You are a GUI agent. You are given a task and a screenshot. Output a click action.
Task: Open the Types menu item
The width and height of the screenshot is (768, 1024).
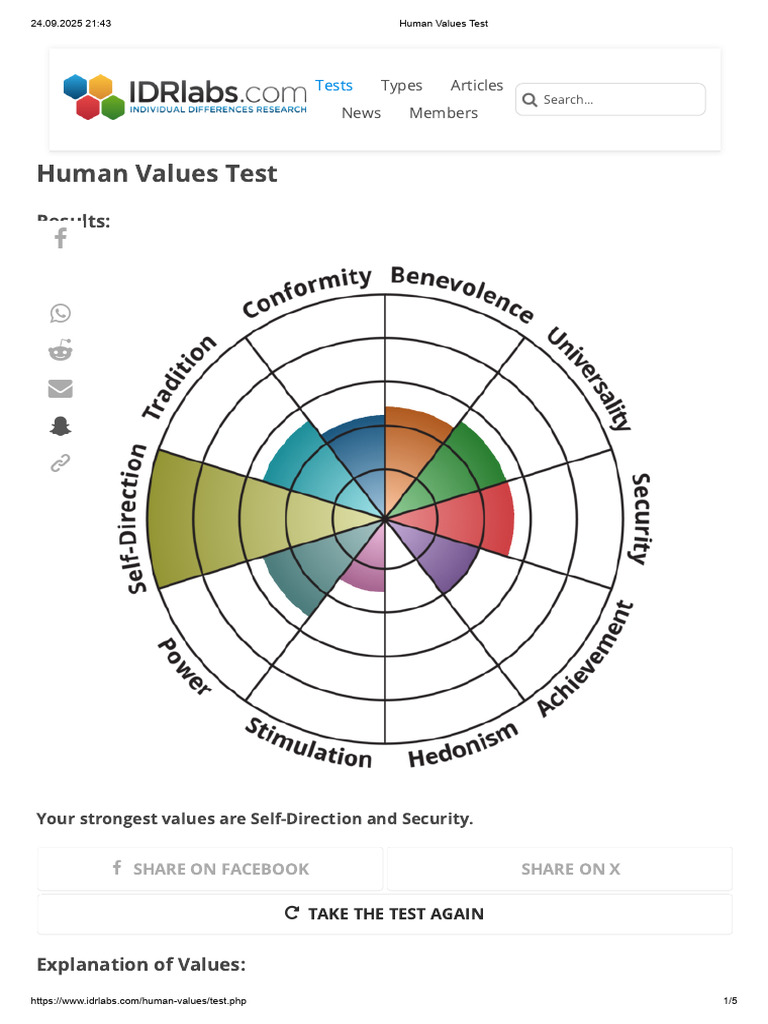pos(401,86)
